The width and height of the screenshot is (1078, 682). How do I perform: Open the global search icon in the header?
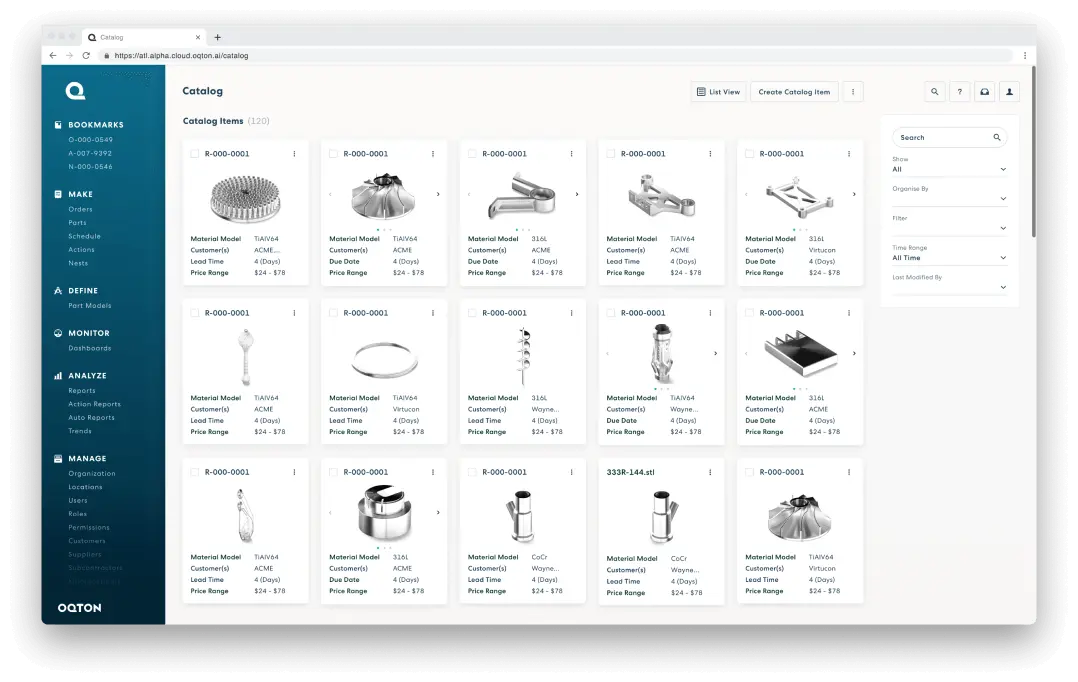(934, 91)
